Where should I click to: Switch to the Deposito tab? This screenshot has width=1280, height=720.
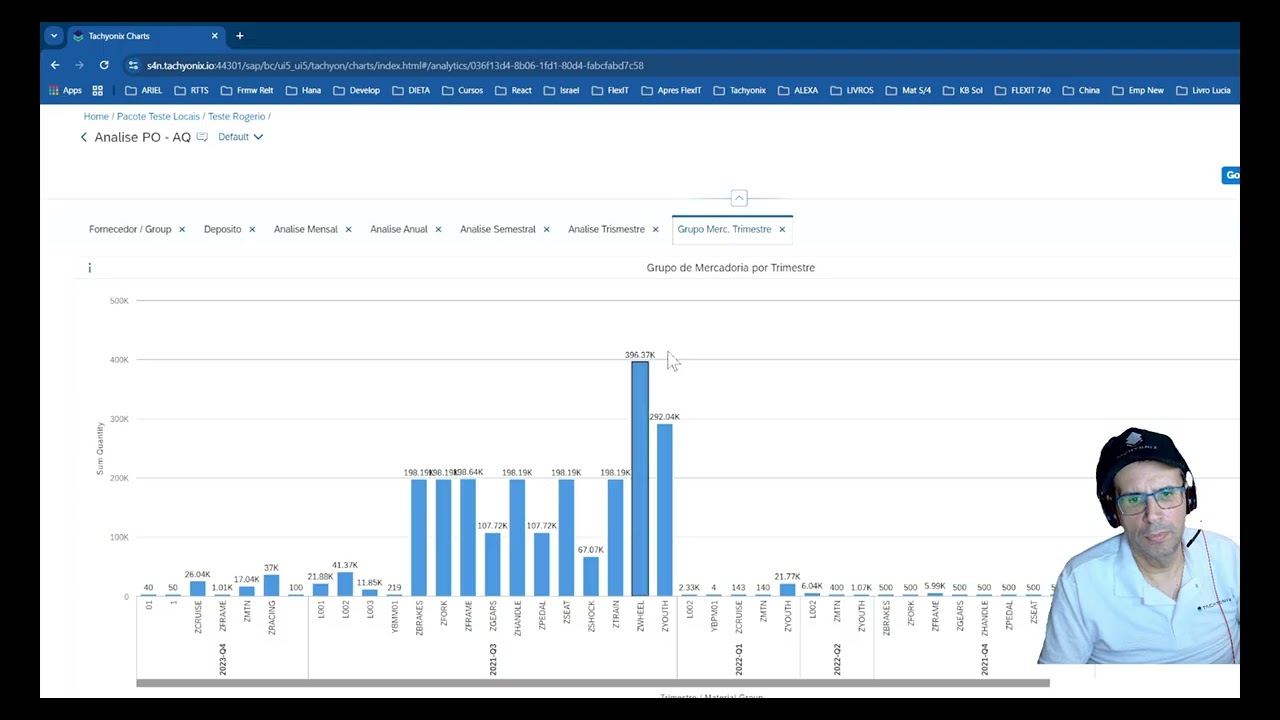coord(223,229)
